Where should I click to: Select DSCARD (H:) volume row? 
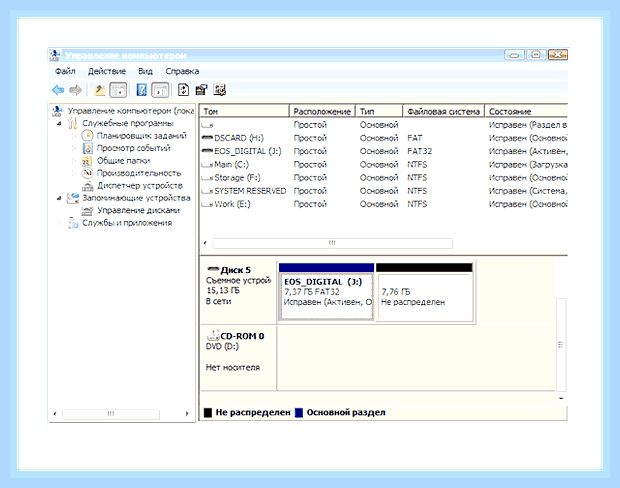(384, 138)
